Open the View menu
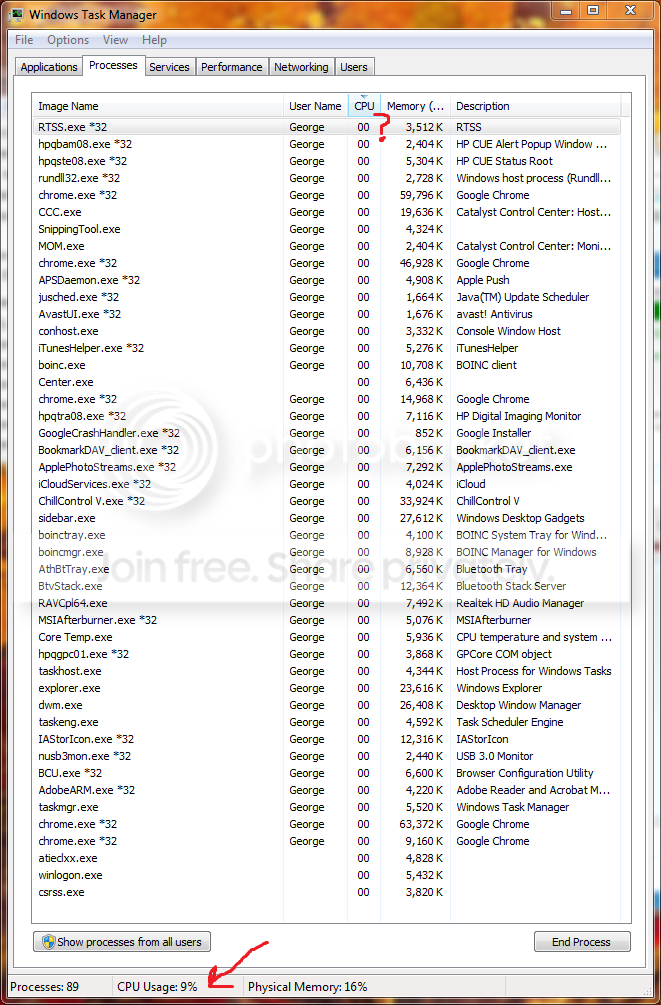 click(x=115, y=40)
